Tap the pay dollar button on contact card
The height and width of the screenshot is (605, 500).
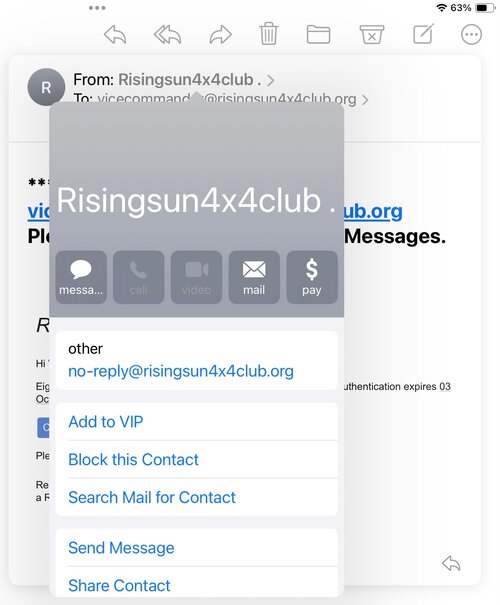pos(312,277)
